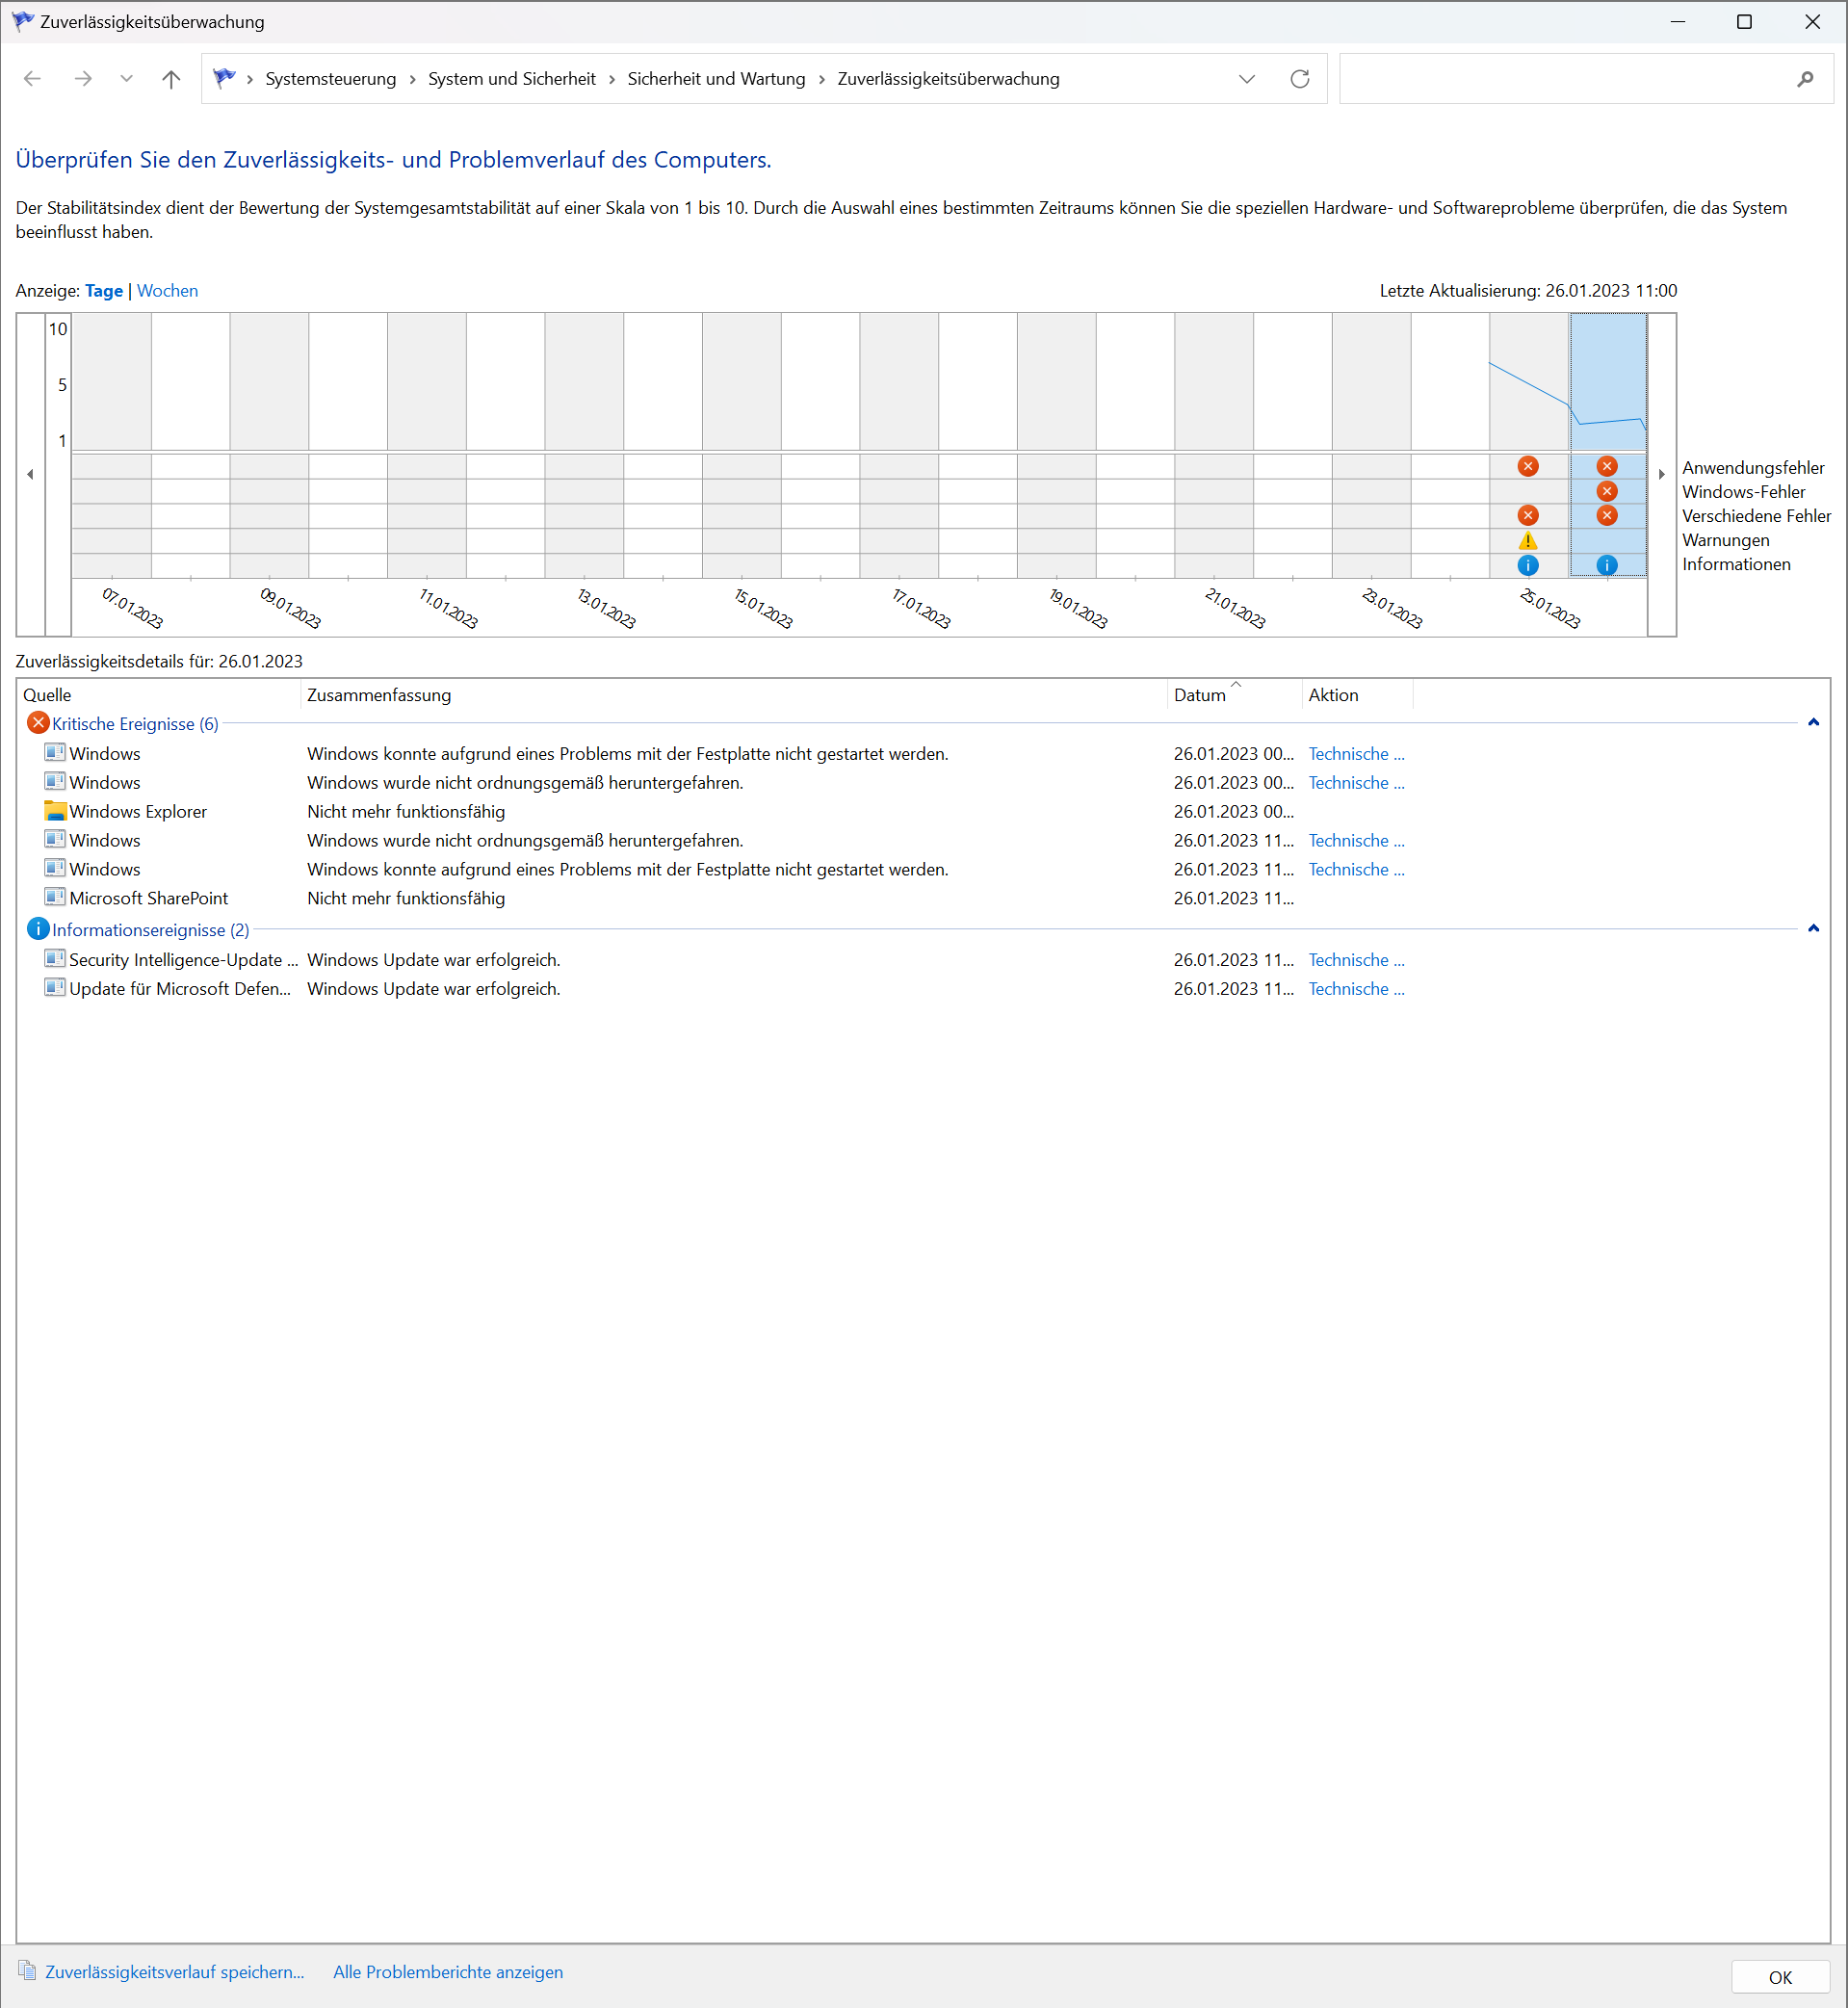The image size is (1848, 2008).
Task: Click the Windows Explorer folder icon
Action: click(x=55, y=811)
